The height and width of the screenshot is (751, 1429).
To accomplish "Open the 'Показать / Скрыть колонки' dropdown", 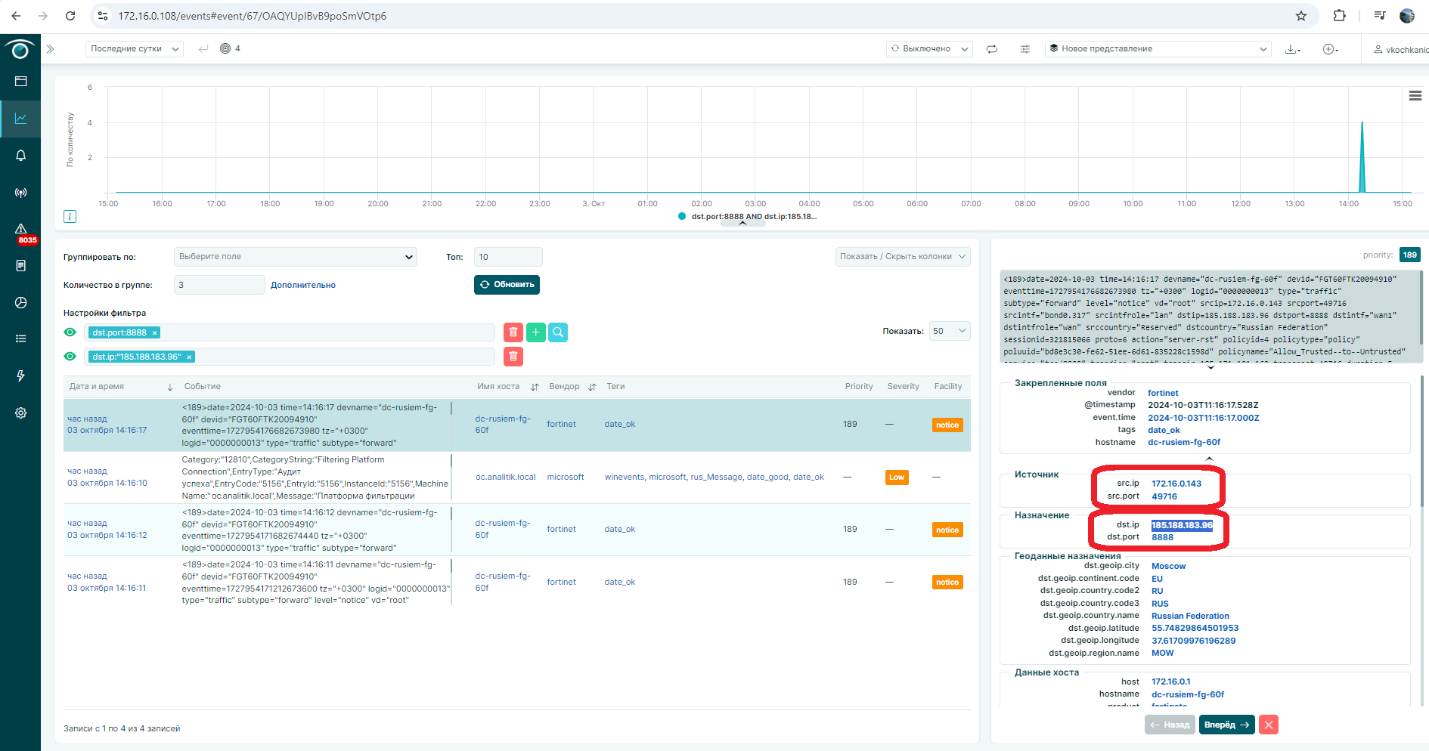I will (903, 257).
